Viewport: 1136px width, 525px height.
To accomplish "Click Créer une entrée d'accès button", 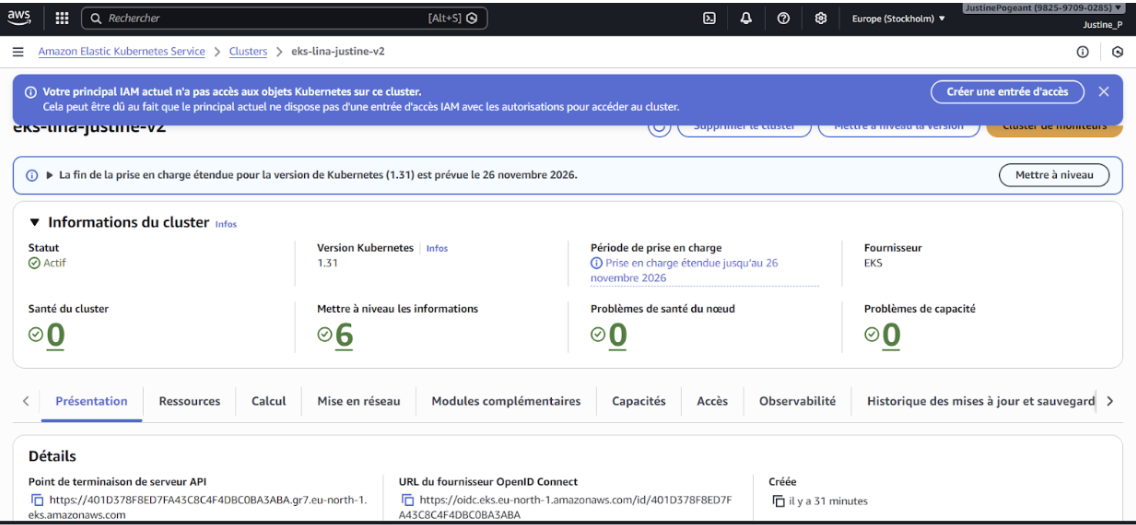I will click(1008, 92).
